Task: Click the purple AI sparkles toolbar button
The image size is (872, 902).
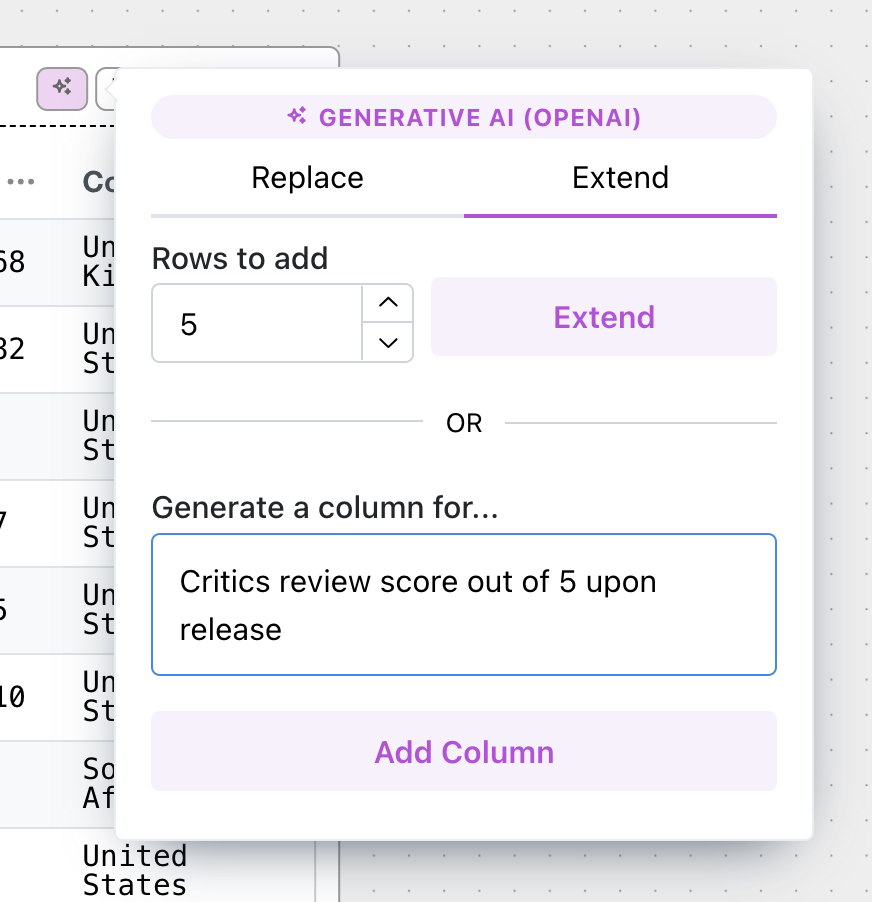Action: (x=61, y=89)
